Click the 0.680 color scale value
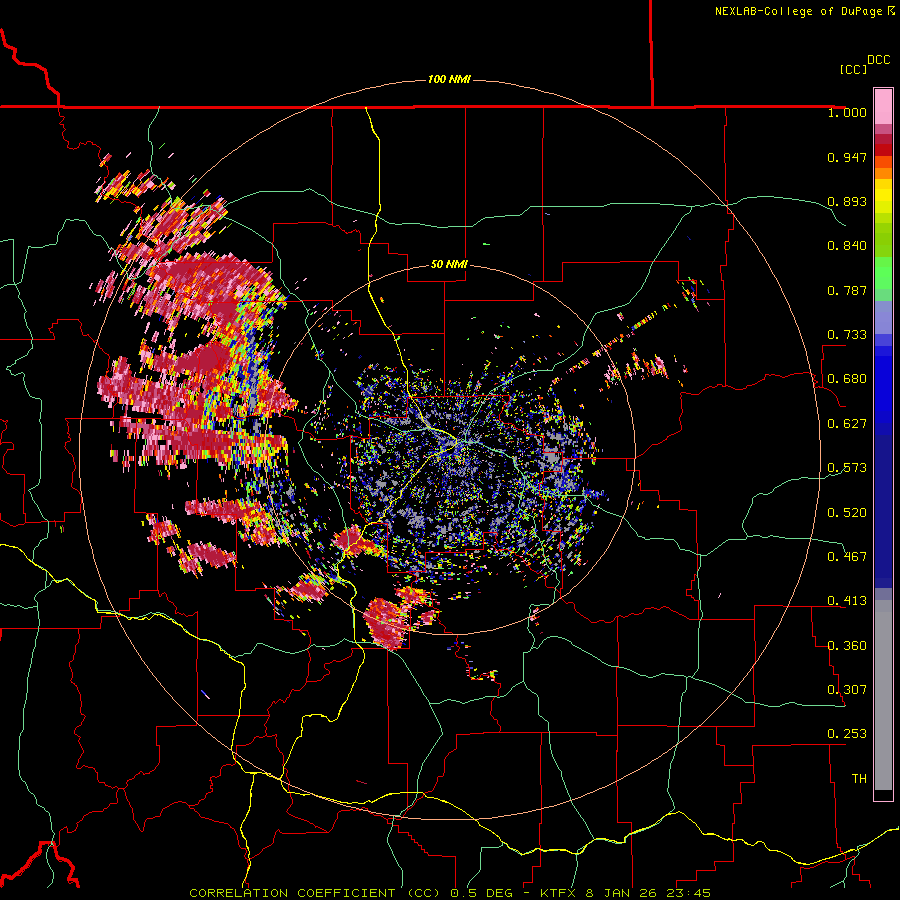900x900 pixels. [x=847, y=379]
